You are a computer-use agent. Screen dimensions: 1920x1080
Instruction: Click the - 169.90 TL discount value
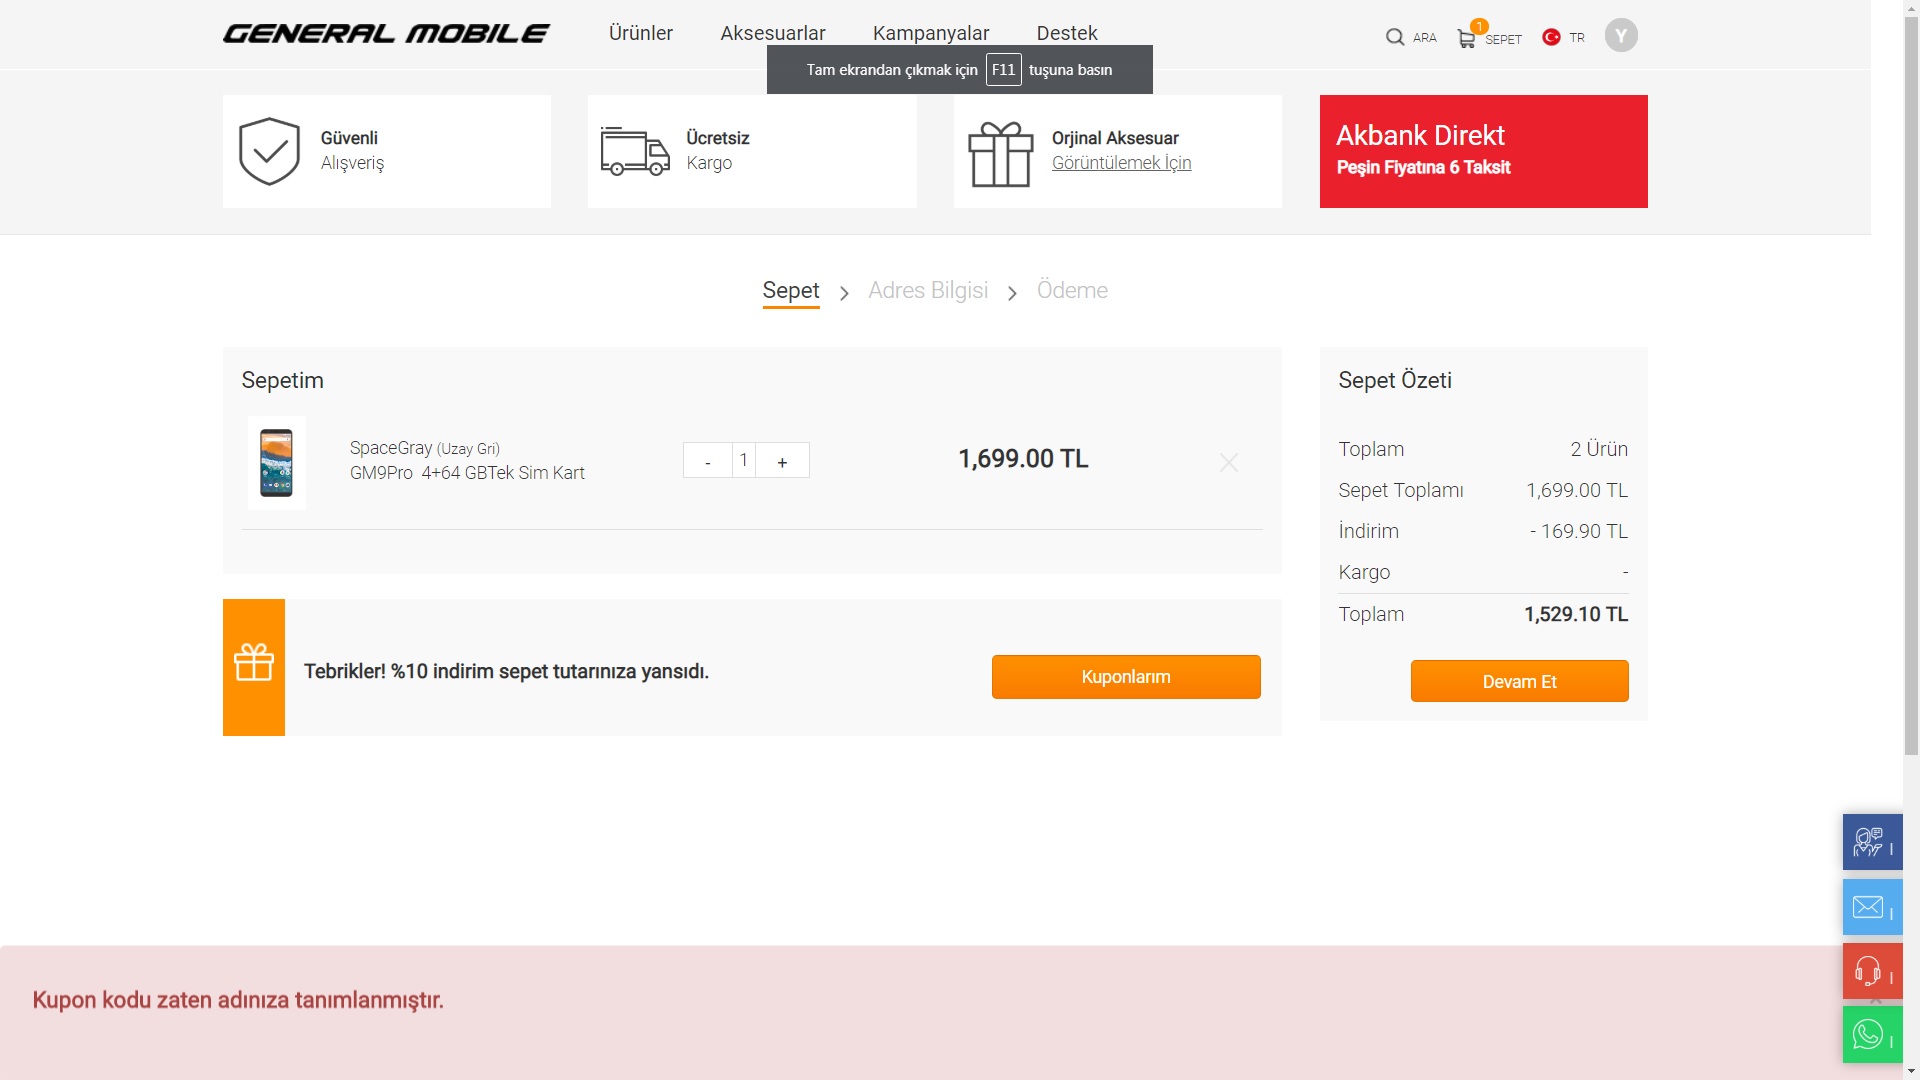(x=1579, y=531)
